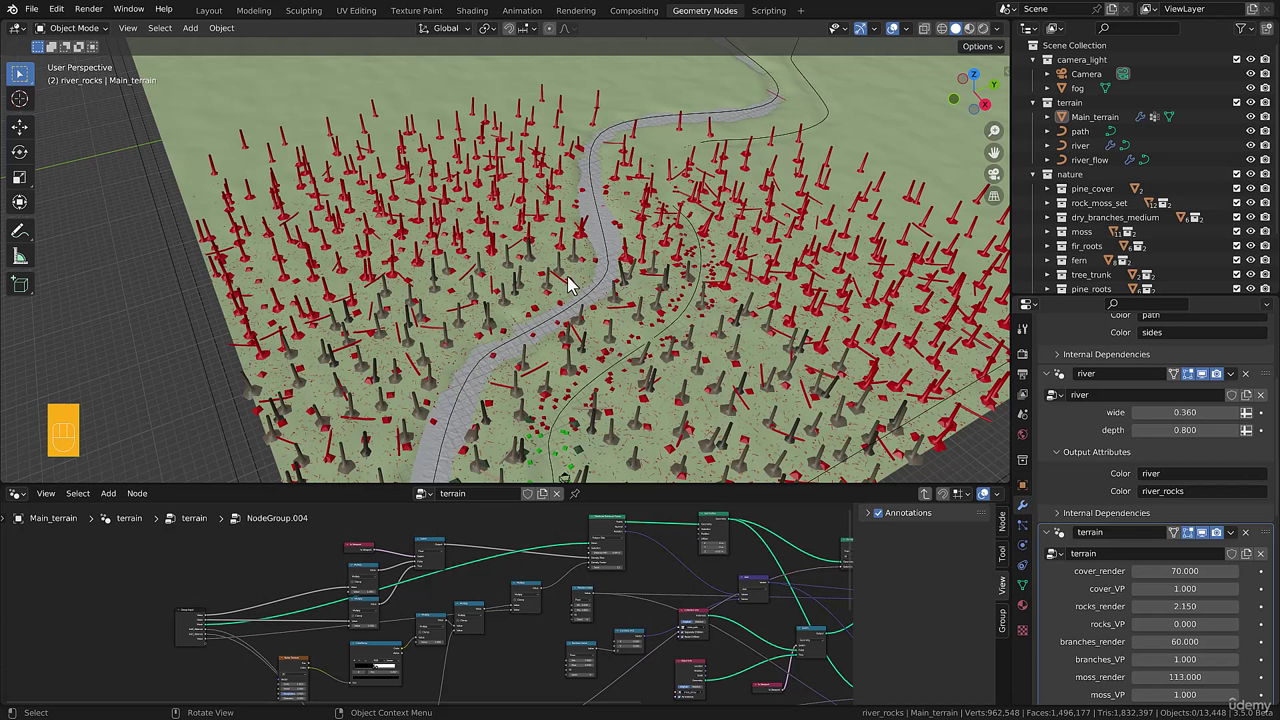Hide the Main_terrain object in viewport
Screen dimensions: 1280x720
[1250, 117]
